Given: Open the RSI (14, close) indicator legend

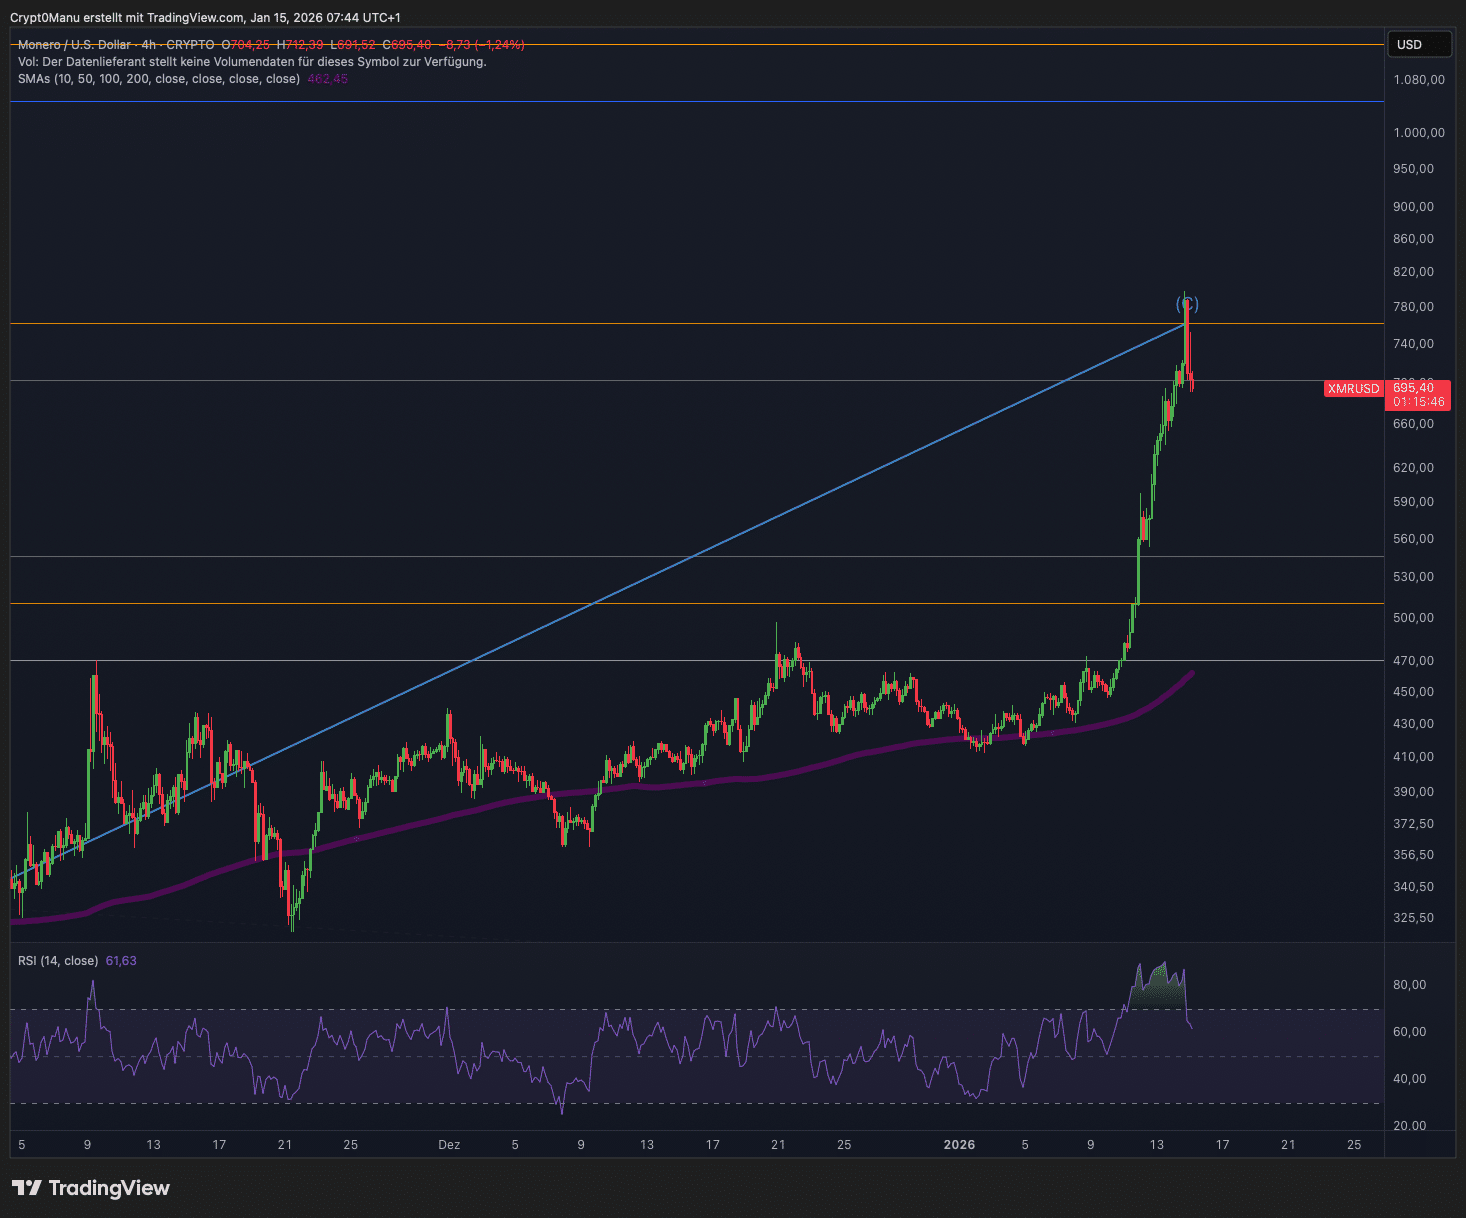Looking at the screenshot, I should click(x=58, y=961).
